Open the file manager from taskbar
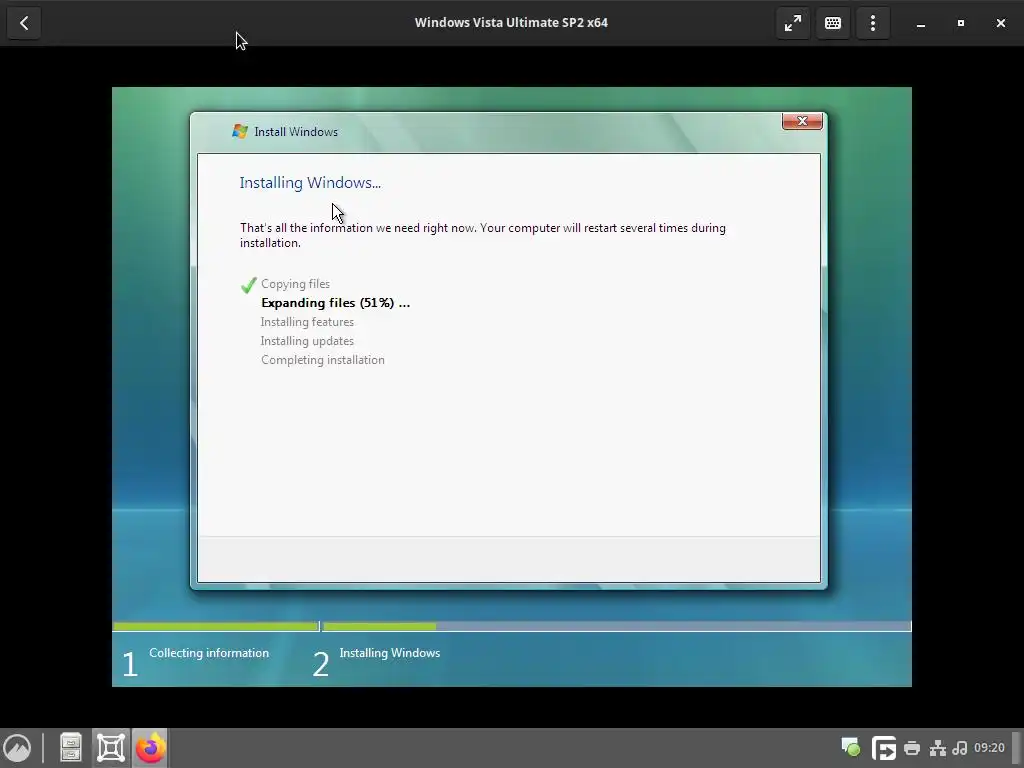 point(71,748)
